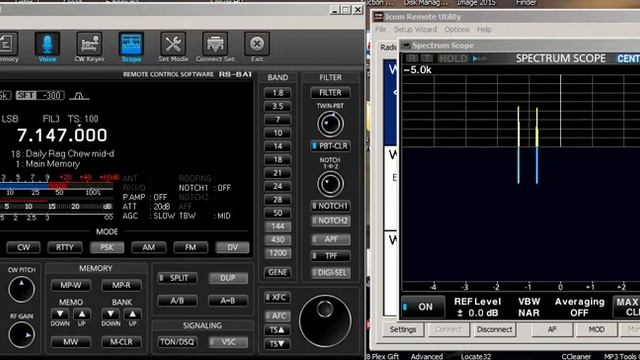
Task: Click Disconnect button in Remote Utility
Action: pyautogui.click(x=494, y=329)
